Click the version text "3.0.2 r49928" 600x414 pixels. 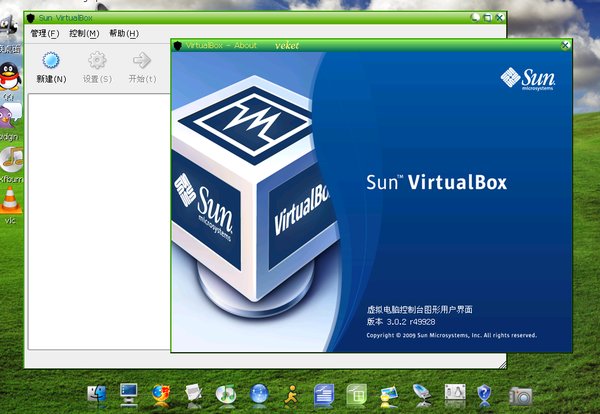click(411, 322)
